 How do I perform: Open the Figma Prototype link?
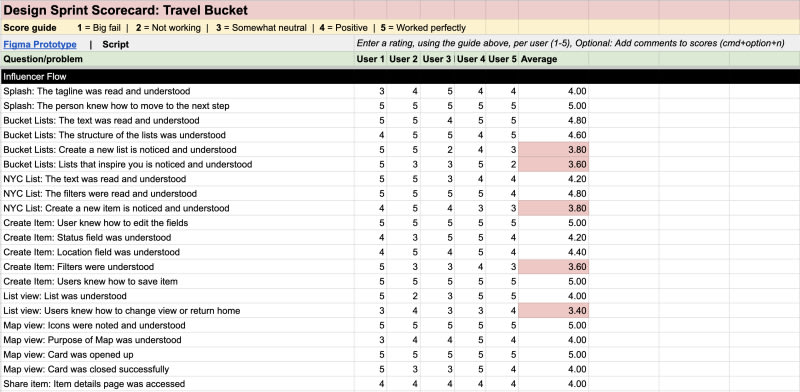pyautogui.click(x=40, y=44)
